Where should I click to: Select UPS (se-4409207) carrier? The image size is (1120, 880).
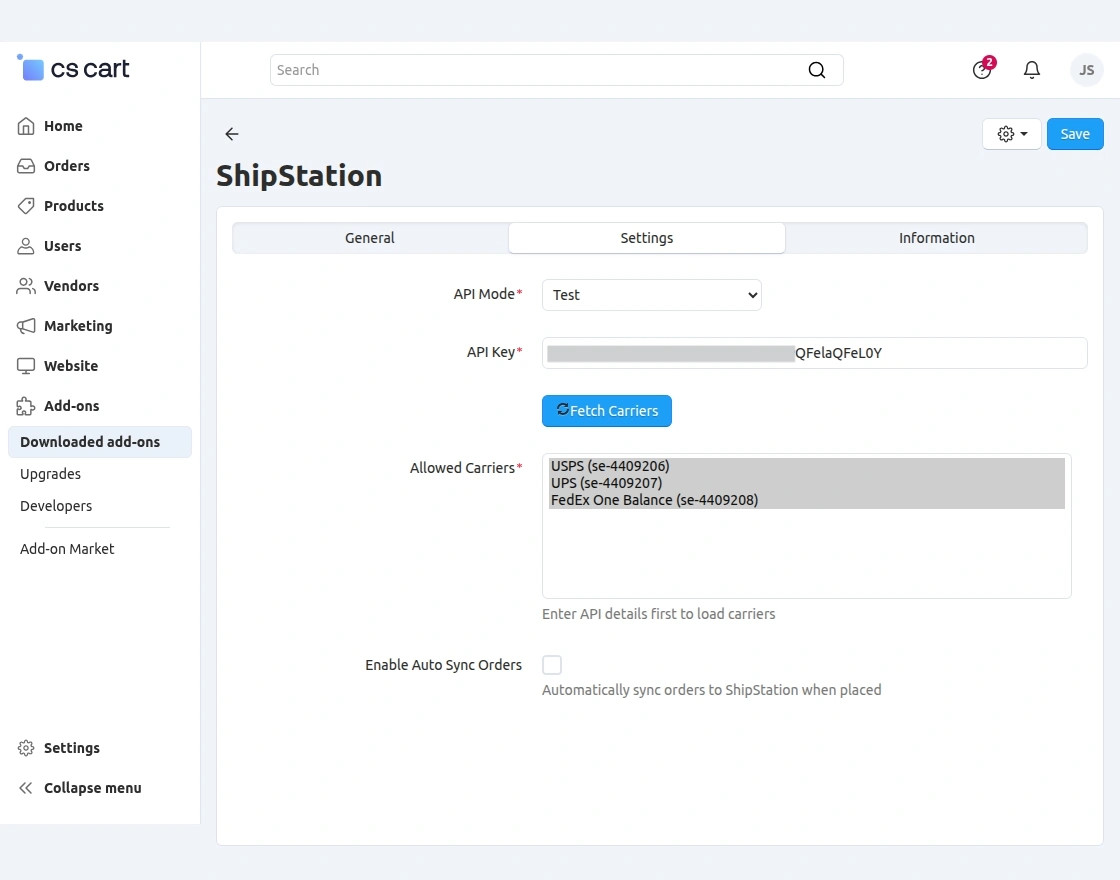806,483
